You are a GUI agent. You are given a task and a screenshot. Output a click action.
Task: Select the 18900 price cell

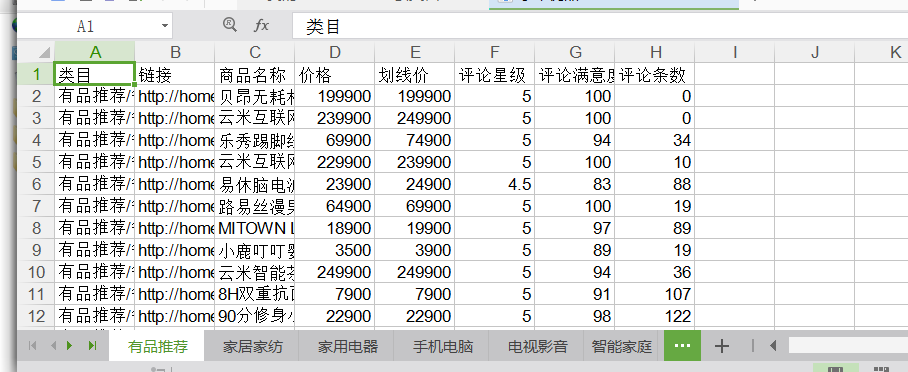(335, 228)
